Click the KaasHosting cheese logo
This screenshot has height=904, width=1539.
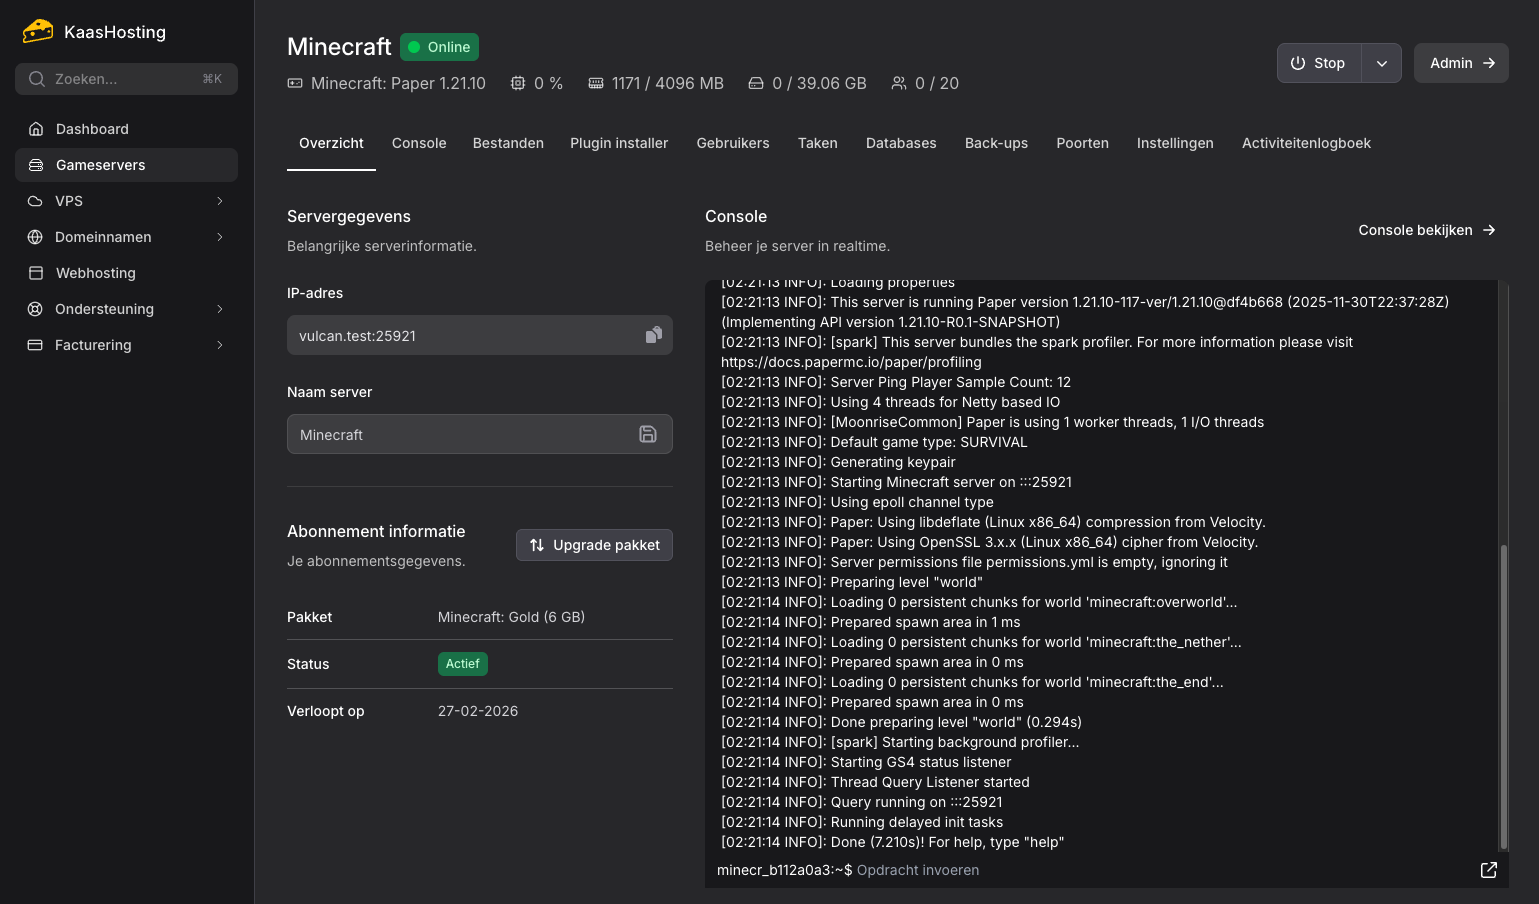[x=38, y=31]
